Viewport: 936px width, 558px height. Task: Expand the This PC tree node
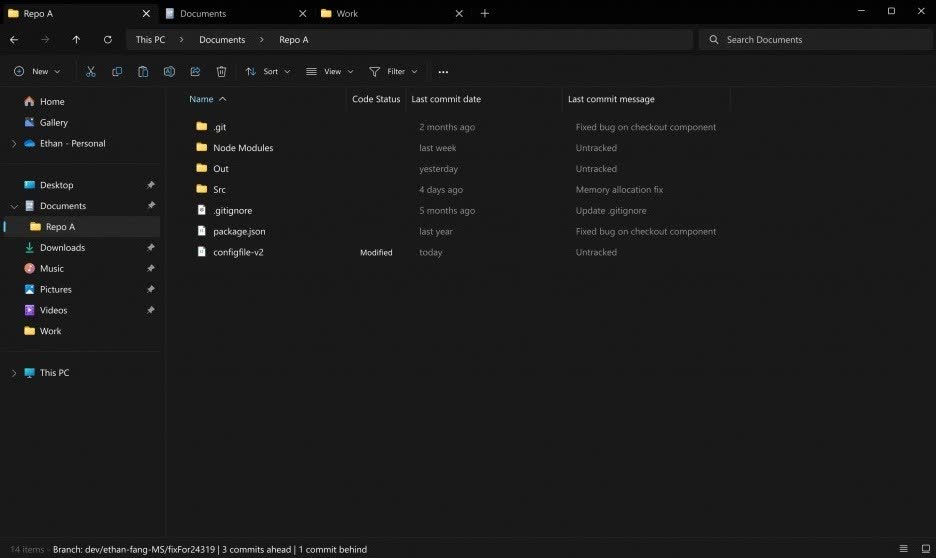coord(13,373)
